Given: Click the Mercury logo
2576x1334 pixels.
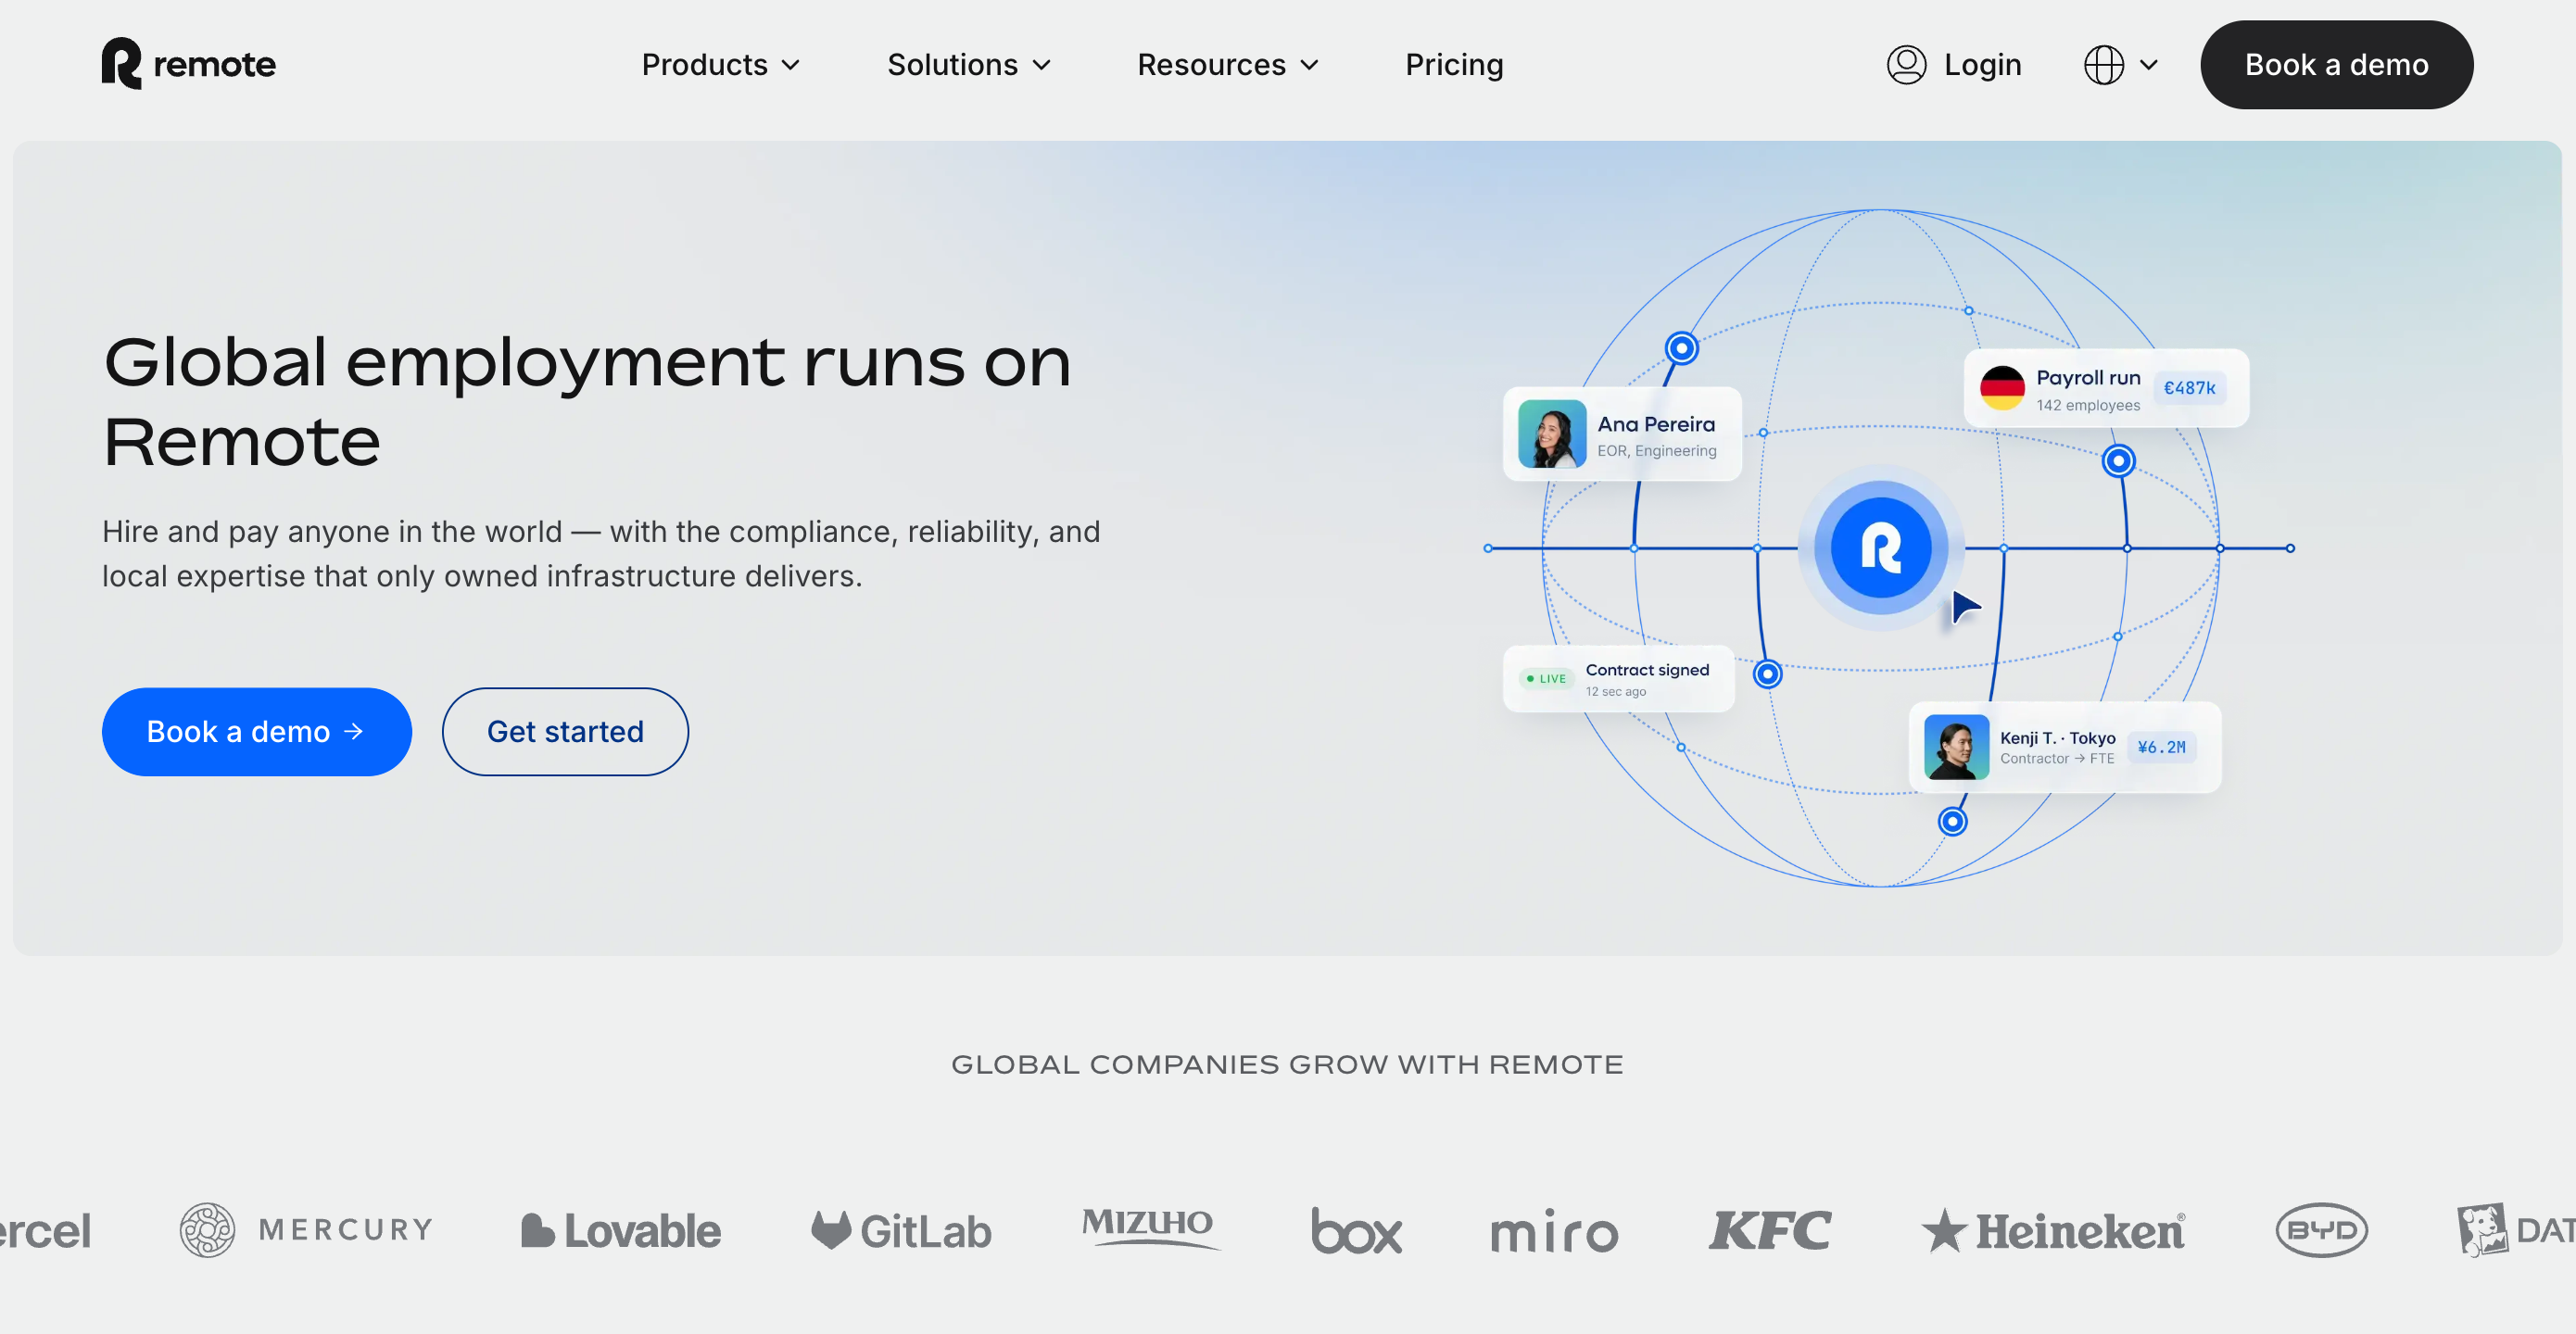Looking at the screenshot, I should pyautogui.click(x=306, y=1229).
